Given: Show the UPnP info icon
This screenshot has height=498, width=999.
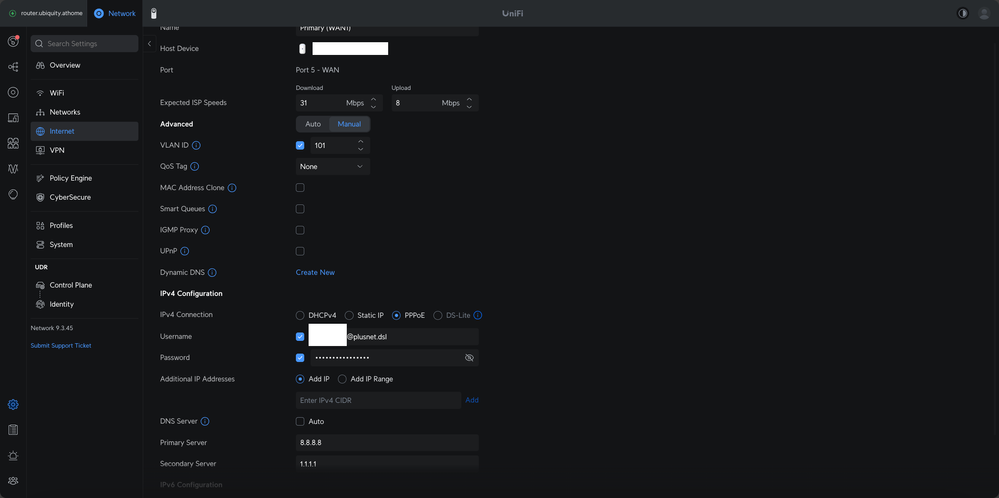Looking at the screenshot, I should click(x=185, y=252).
